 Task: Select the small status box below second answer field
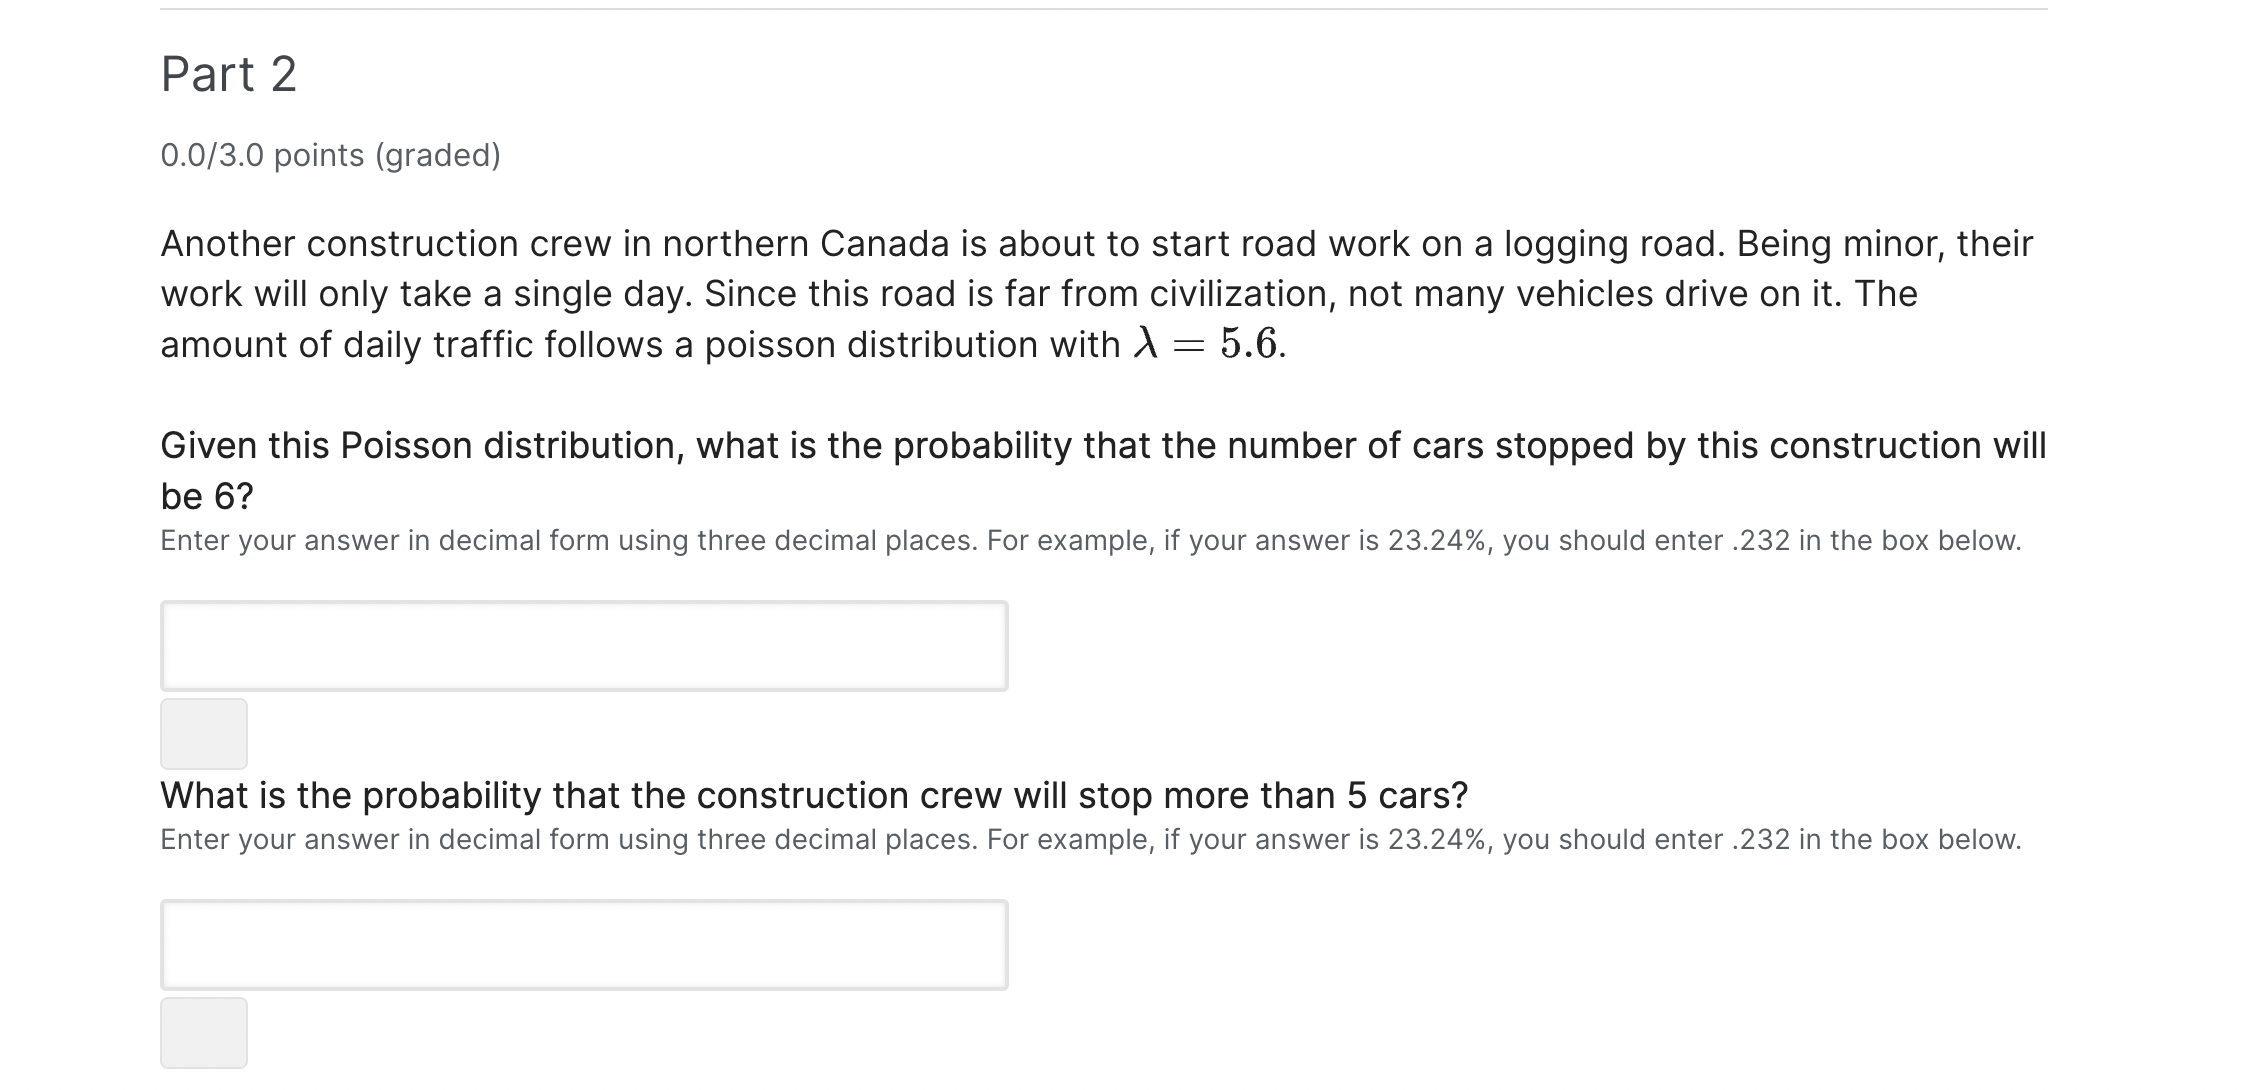(204, 1031)
